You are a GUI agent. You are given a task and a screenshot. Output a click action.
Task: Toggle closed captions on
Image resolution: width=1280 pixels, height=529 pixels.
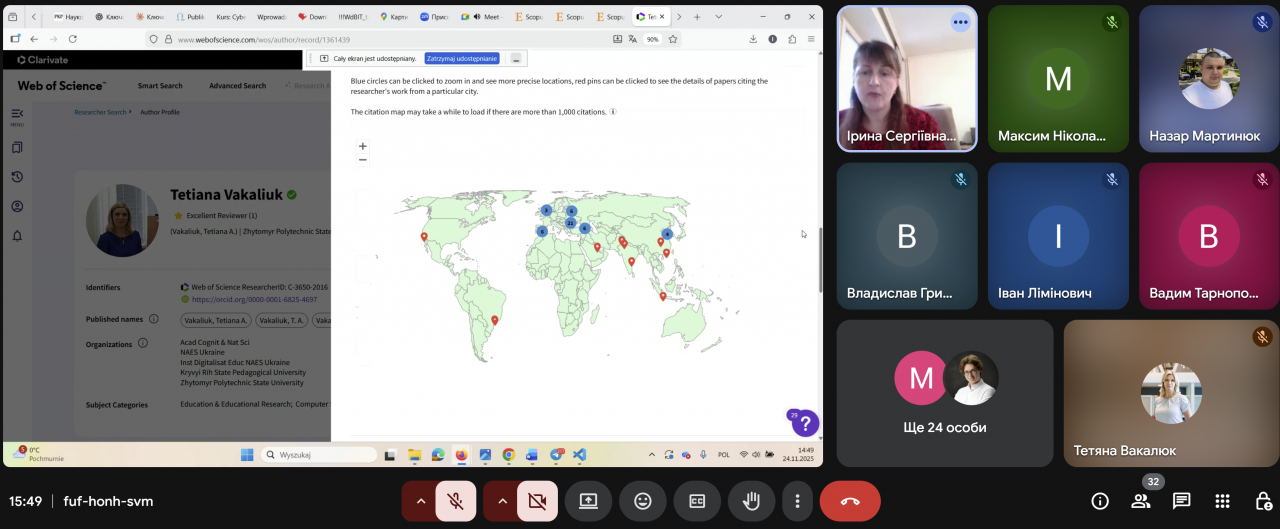tap(695, 501)
